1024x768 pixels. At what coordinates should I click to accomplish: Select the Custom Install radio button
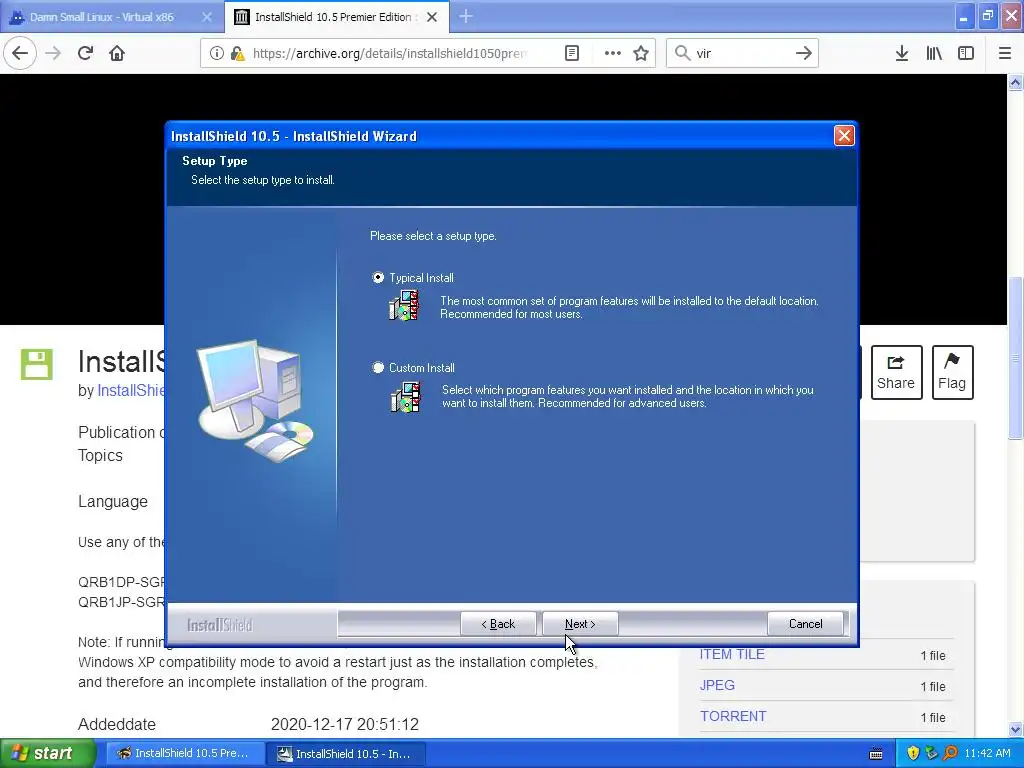click(x=378, y=368)
